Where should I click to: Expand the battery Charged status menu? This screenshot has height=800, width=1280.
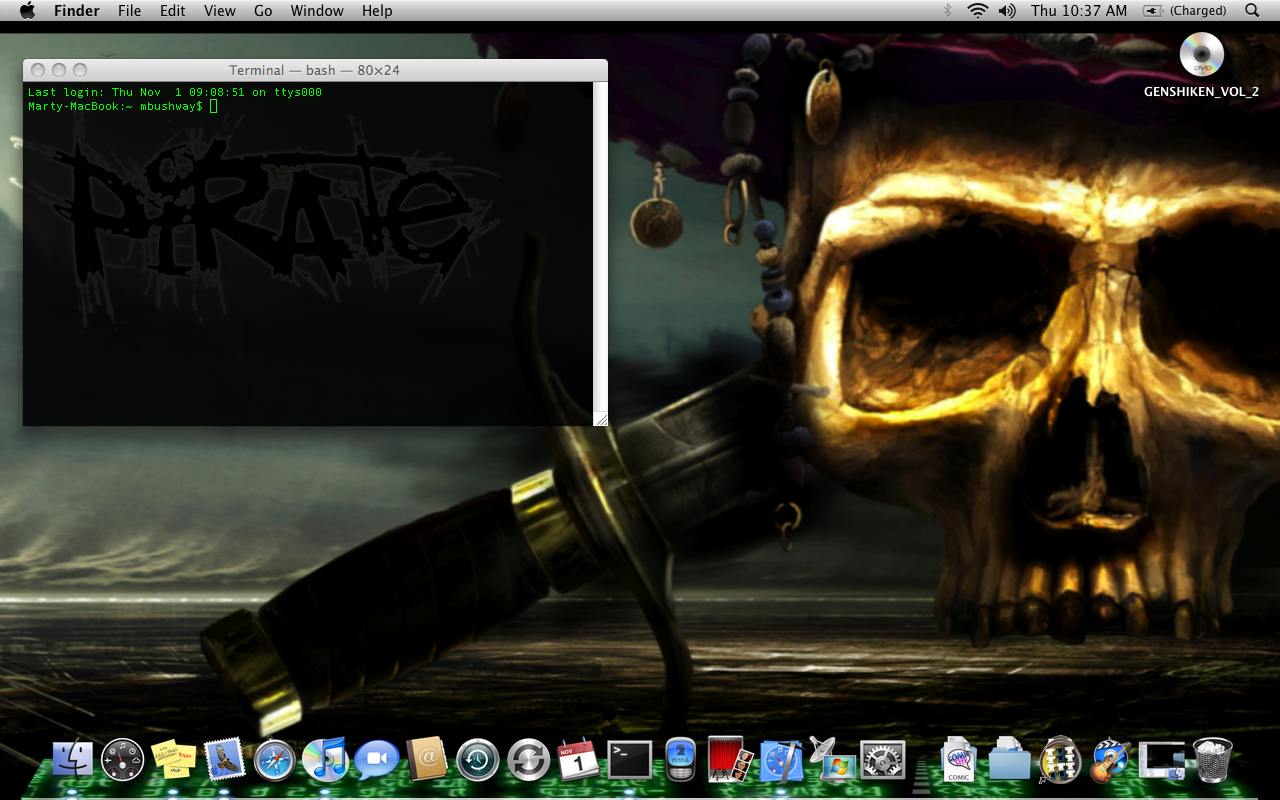pos(1186,11)
